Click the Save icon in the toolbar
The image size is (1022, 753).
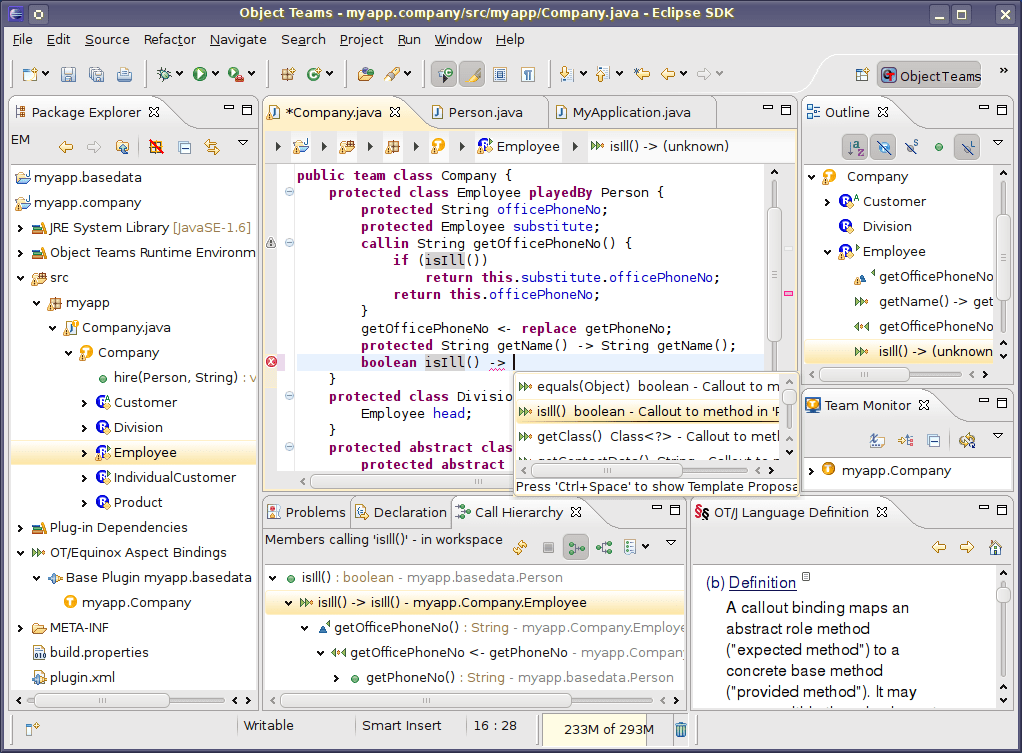(69, 74)
